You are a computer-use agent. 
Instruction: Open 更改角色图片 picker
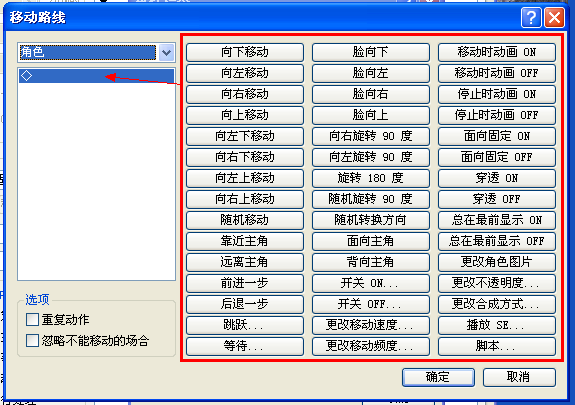(497, 262)
